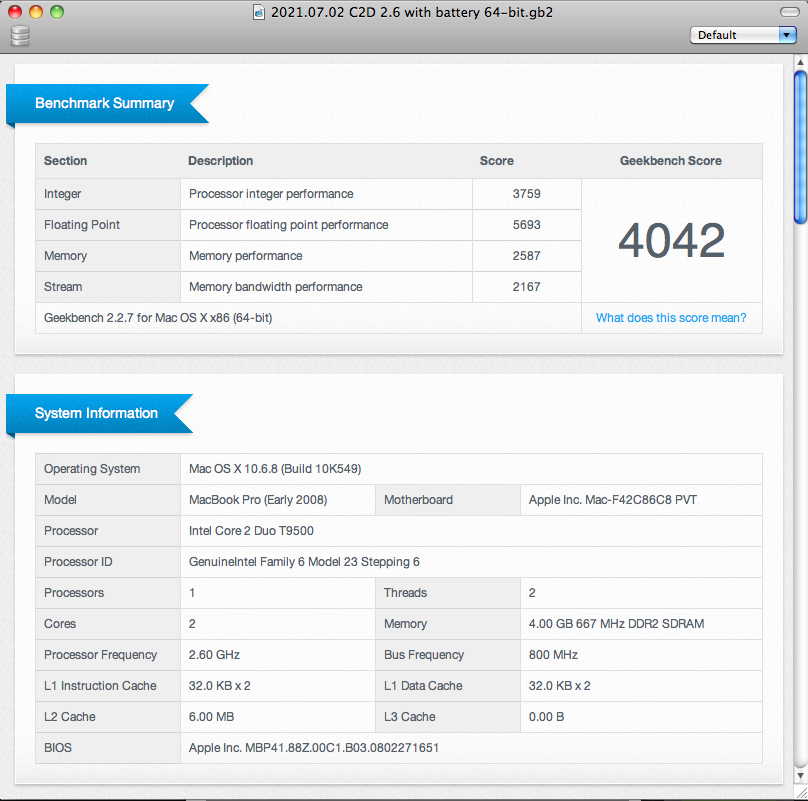
Task: Click the 'Cores' label cell
Action: pos(108,624)
